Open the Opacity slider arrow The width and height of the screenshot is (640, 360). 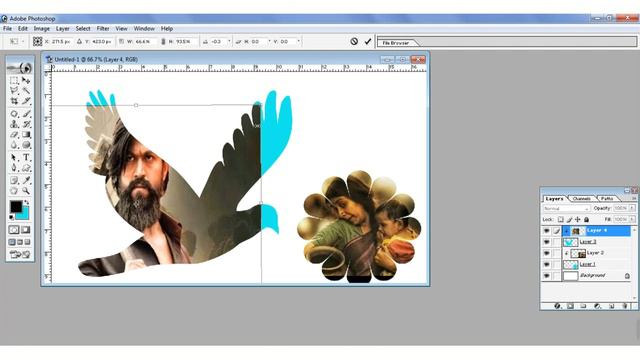click(632, 208)
